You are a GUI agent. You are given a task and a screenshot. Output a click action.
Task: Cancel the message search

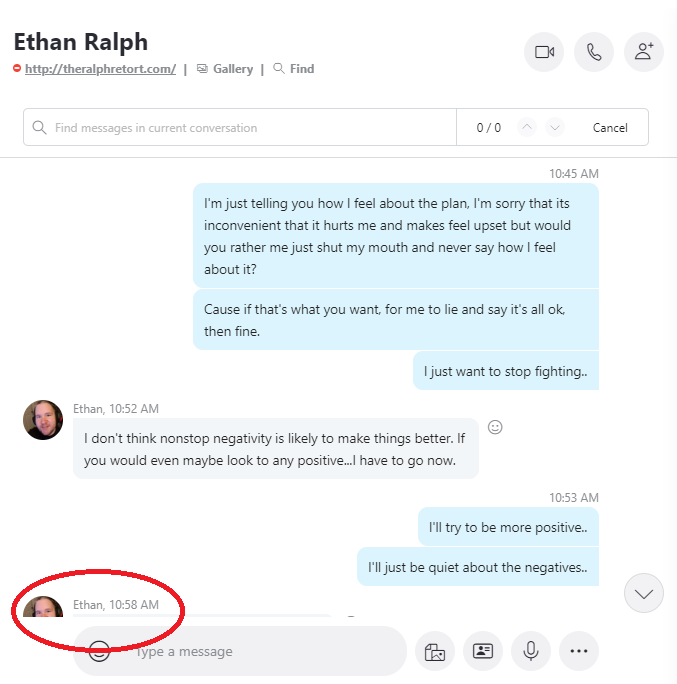click(610, 128)
